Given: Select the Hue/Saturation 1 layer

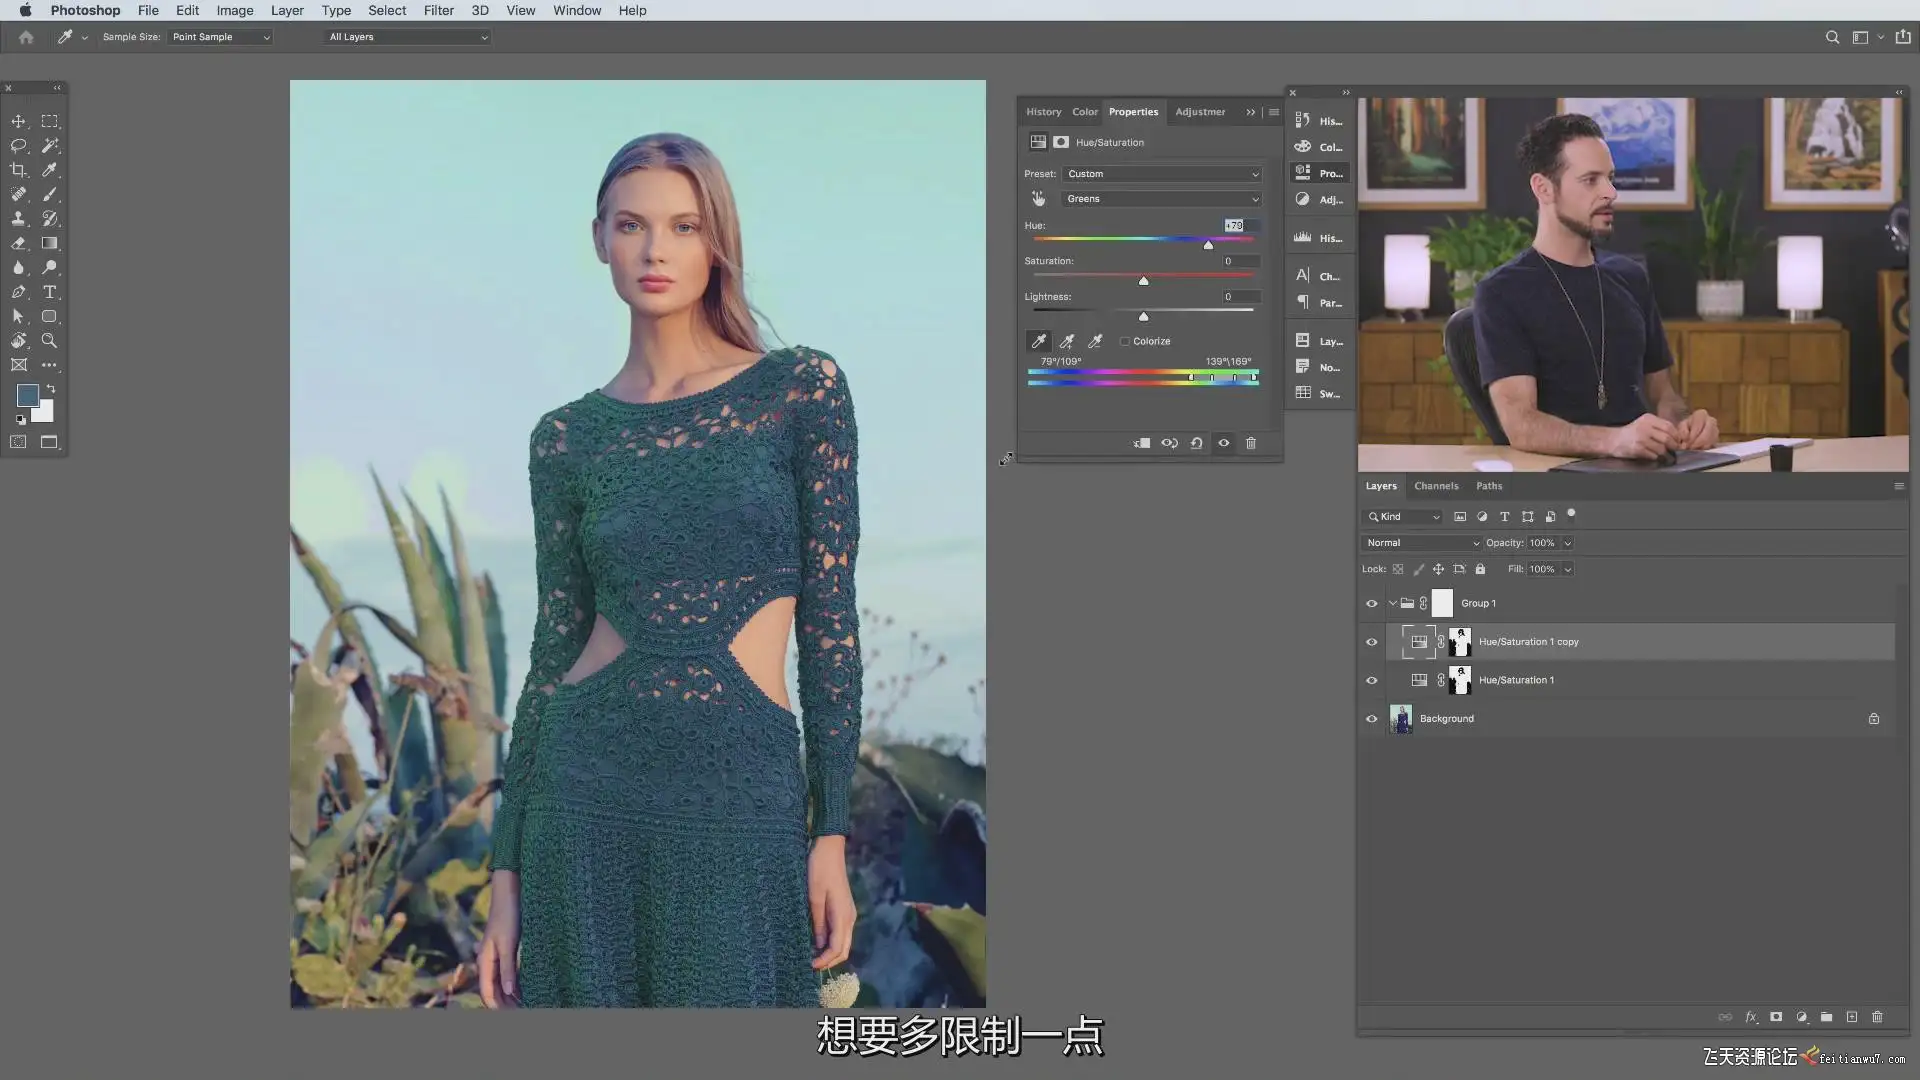Looking at the screenshot, I should pos(1516,680).
